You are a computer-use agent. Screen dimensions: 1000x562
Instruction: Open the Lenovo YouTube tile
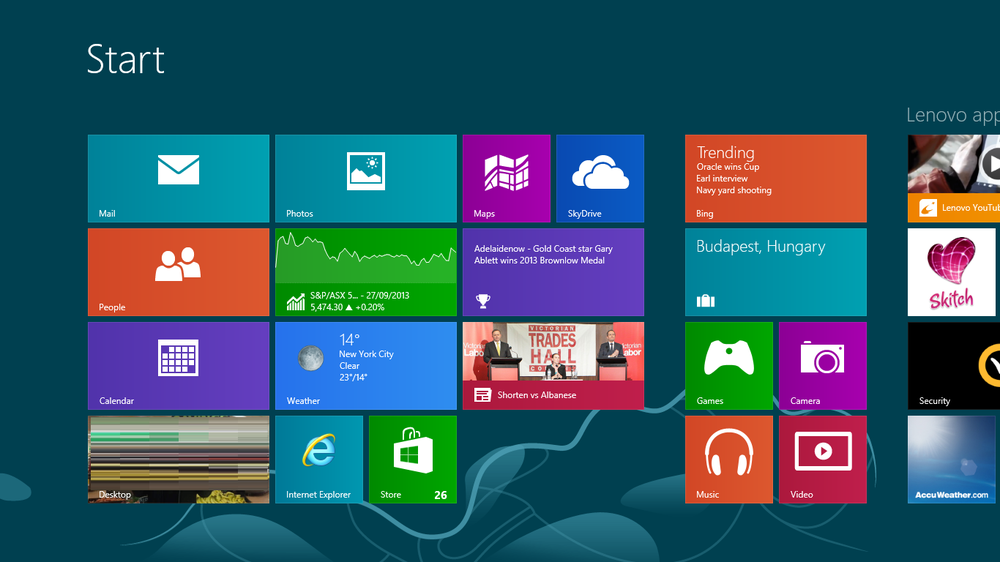coord(954,179)
